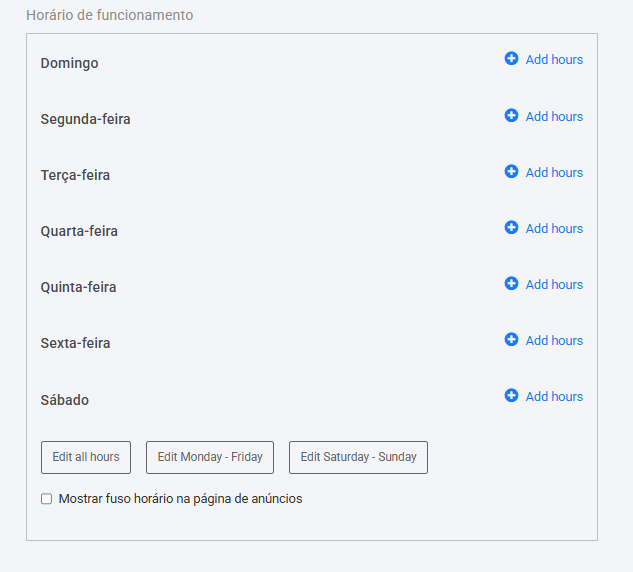Click Add hours link for Segunda-feira
Viewport: 633px width, 572px height.
(x=554, y=117)
